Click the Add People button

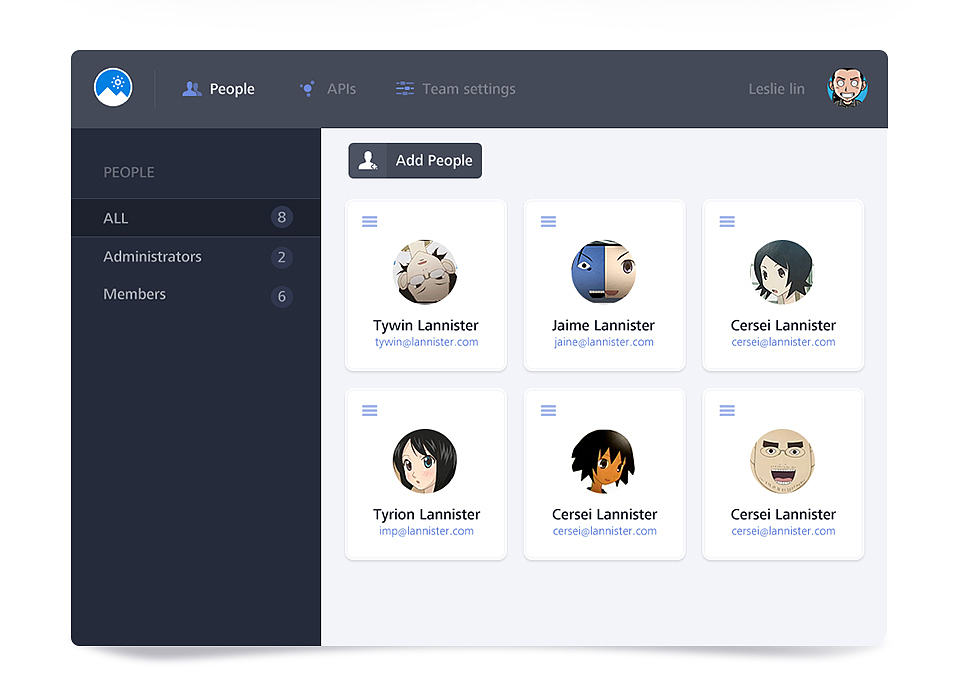click(415, 160)
